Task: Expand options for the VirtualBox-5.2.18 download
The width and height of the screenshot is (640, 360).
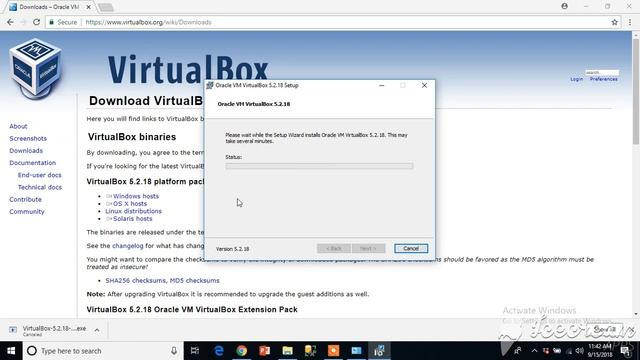Action: coord(97,330)
